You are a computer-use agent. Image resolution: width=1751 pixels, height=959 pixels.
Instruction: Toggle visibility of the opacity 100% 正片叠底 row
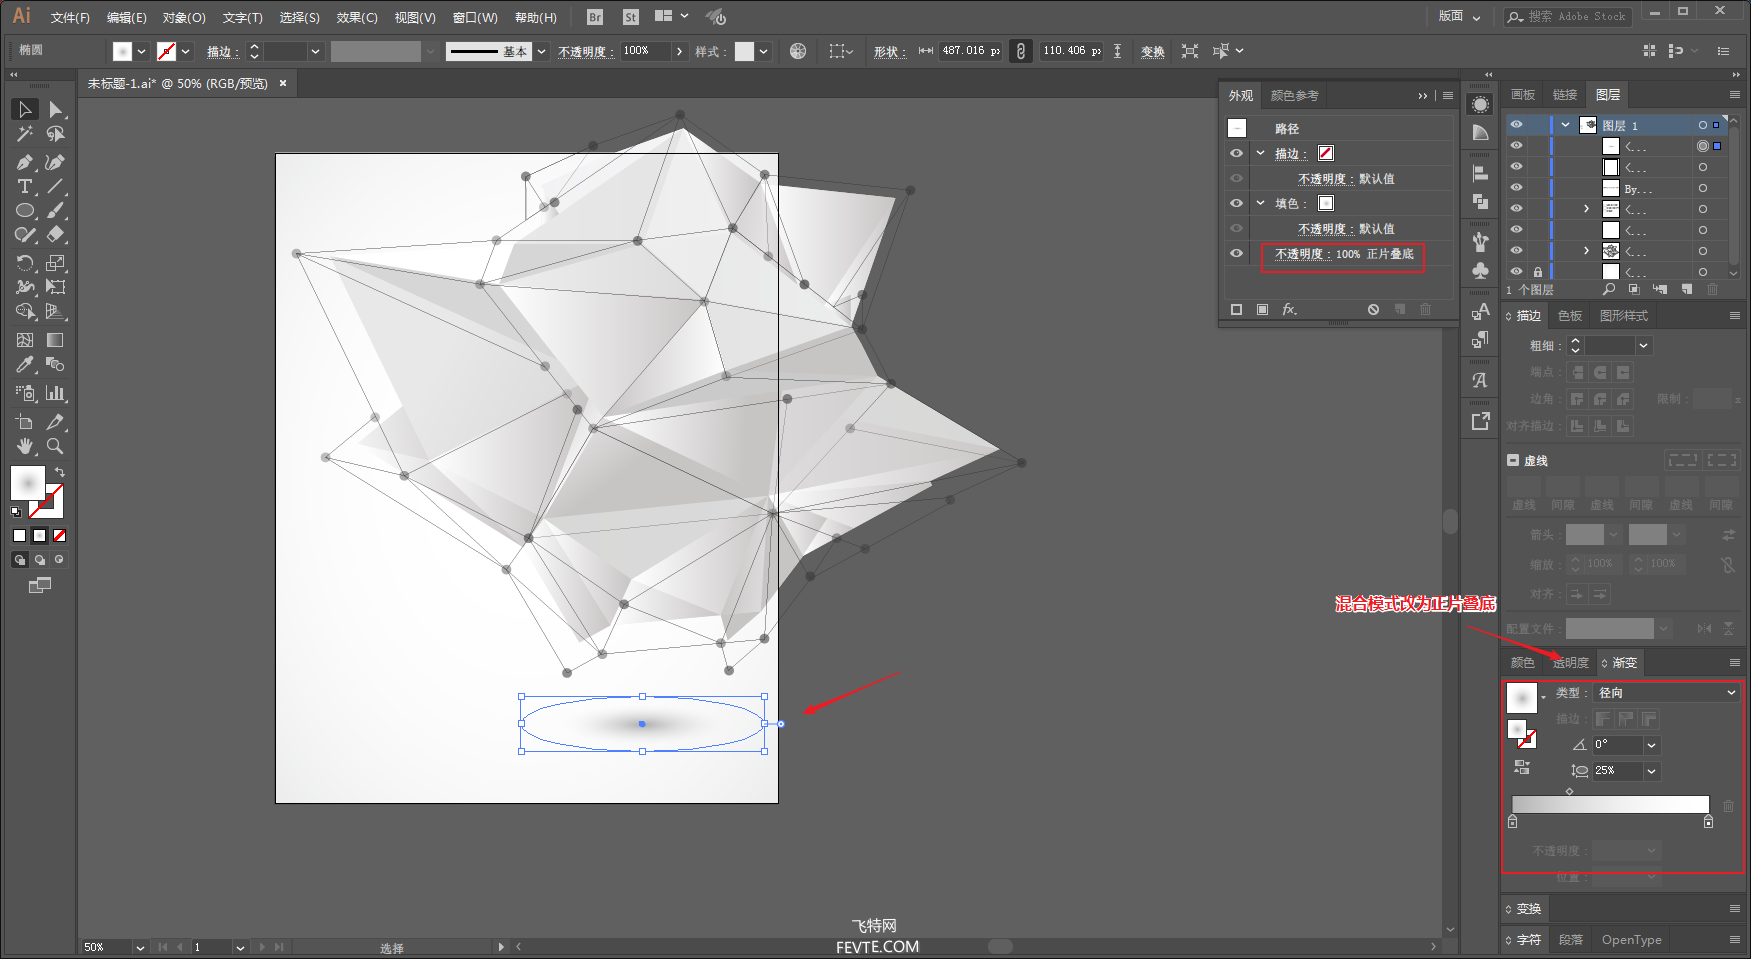click(x=1237, y=253)
